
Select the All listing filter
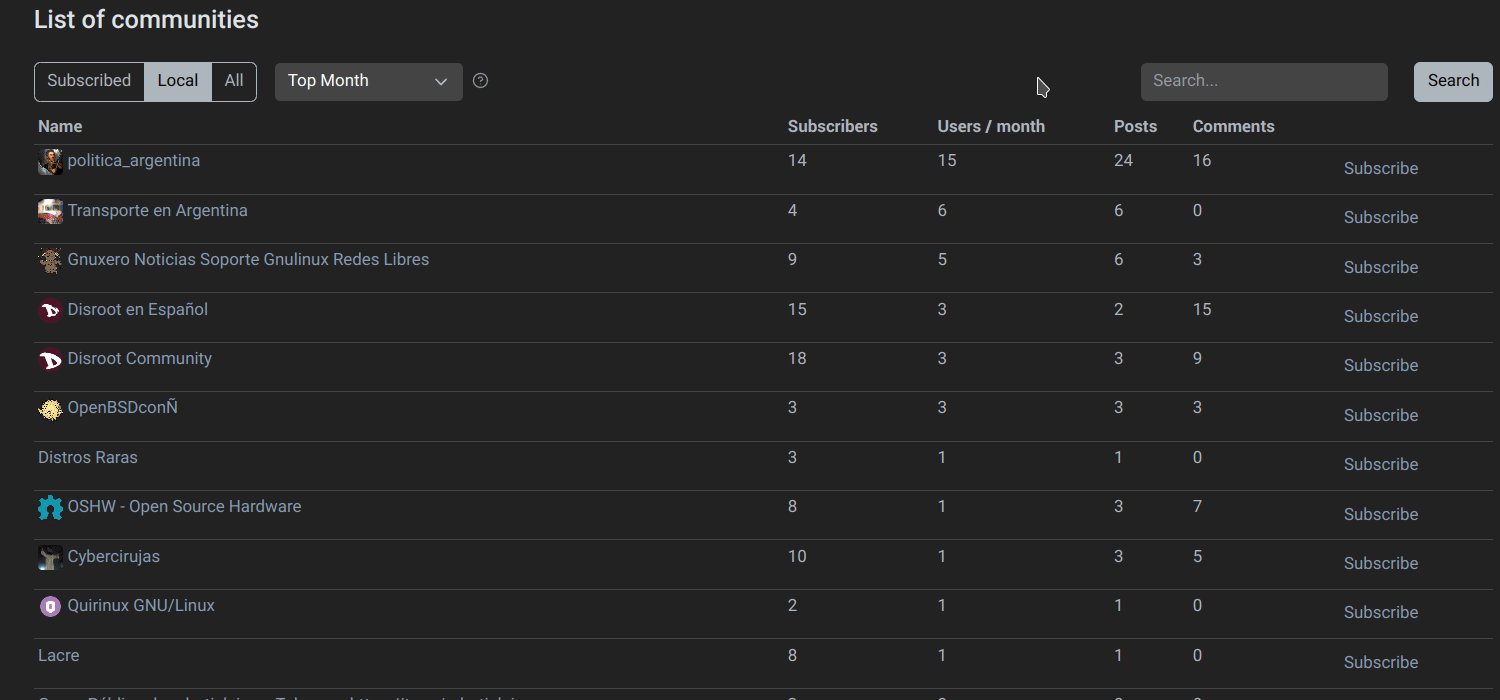point(234,81)
